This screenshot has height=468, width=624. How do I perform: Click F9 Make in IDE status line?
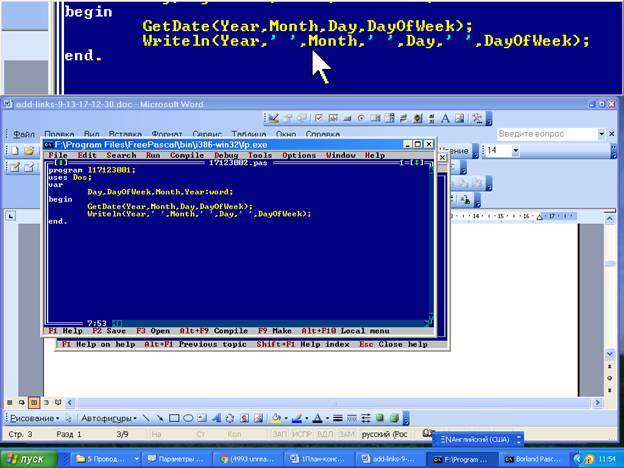275,331
